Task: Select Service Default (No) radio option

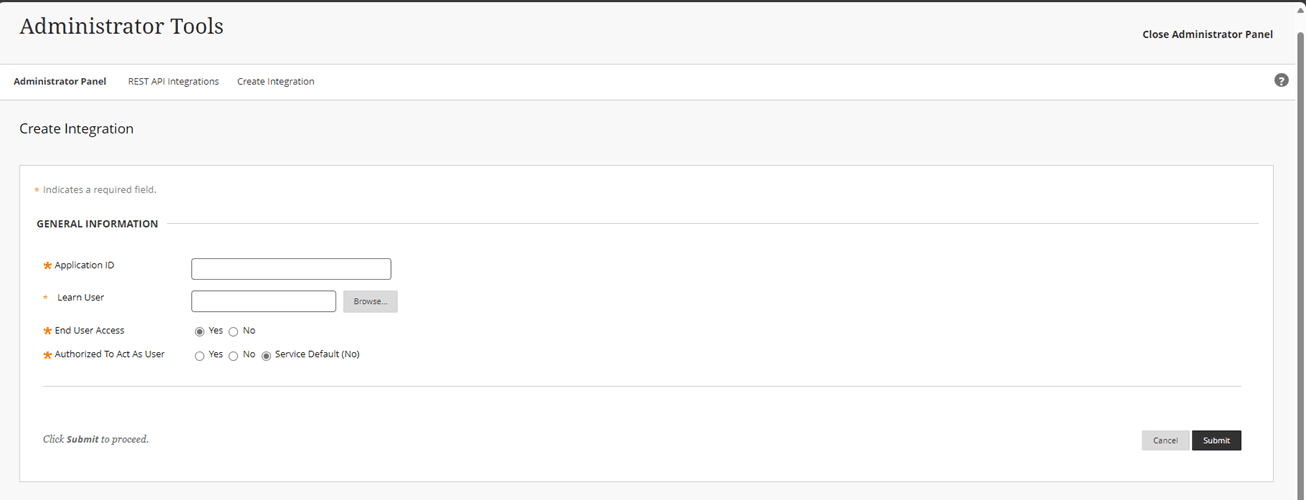Action: tap(266, 355)
